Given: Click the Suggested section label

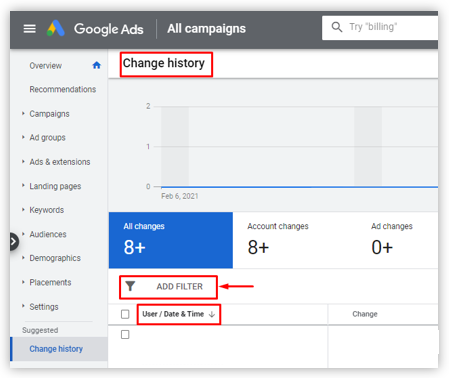Looking at the screenshot, I should (40, 330).
